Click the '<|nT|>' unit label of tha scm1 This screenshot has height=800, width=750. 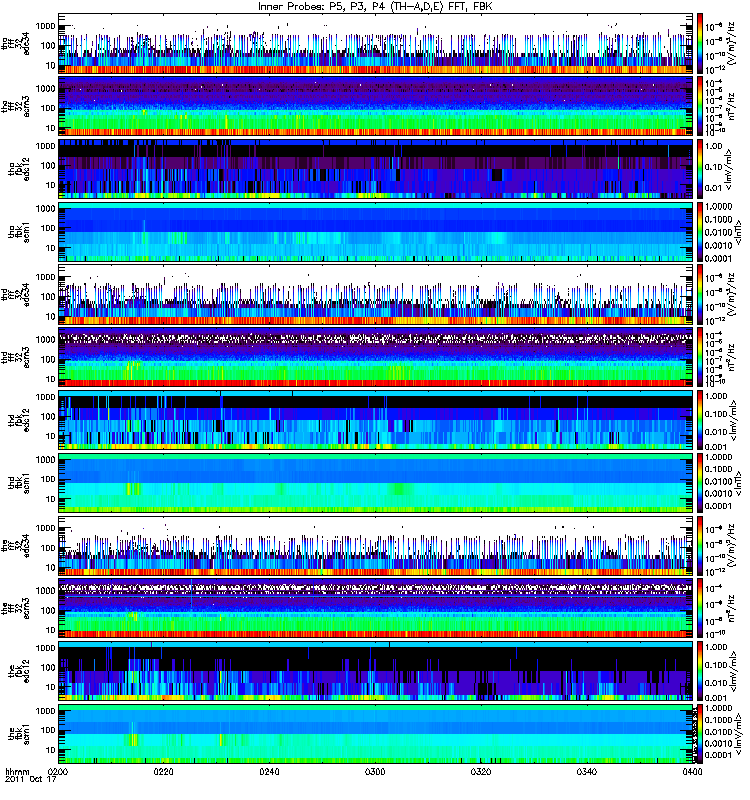pyautogui.click(x=738, y=232)
